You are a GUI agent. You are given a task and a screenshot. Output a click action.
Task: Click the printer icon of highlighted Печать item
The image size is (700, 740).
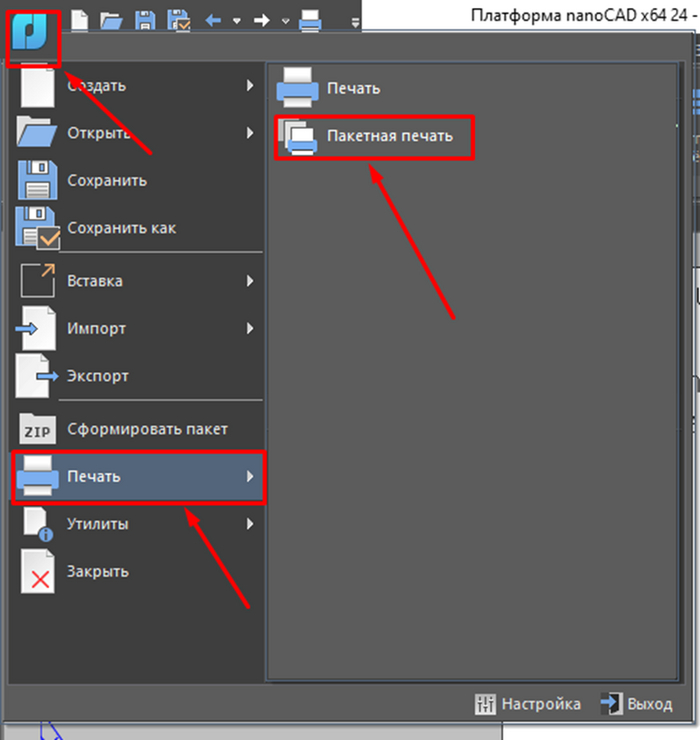pos(37,476)
